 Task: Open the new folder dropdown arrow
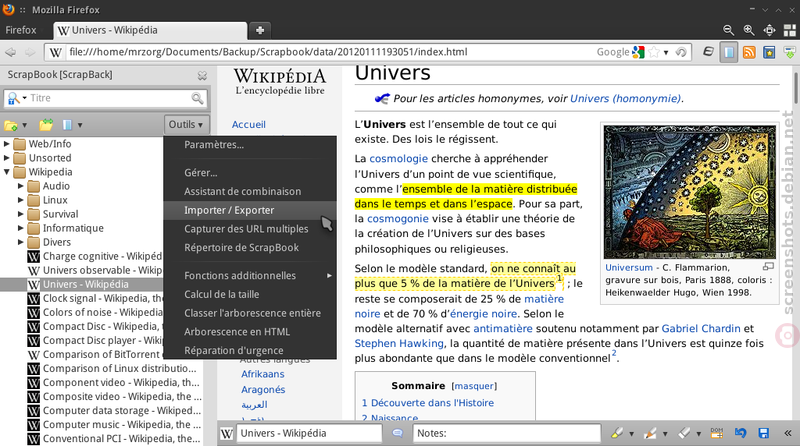click(24, 125)
